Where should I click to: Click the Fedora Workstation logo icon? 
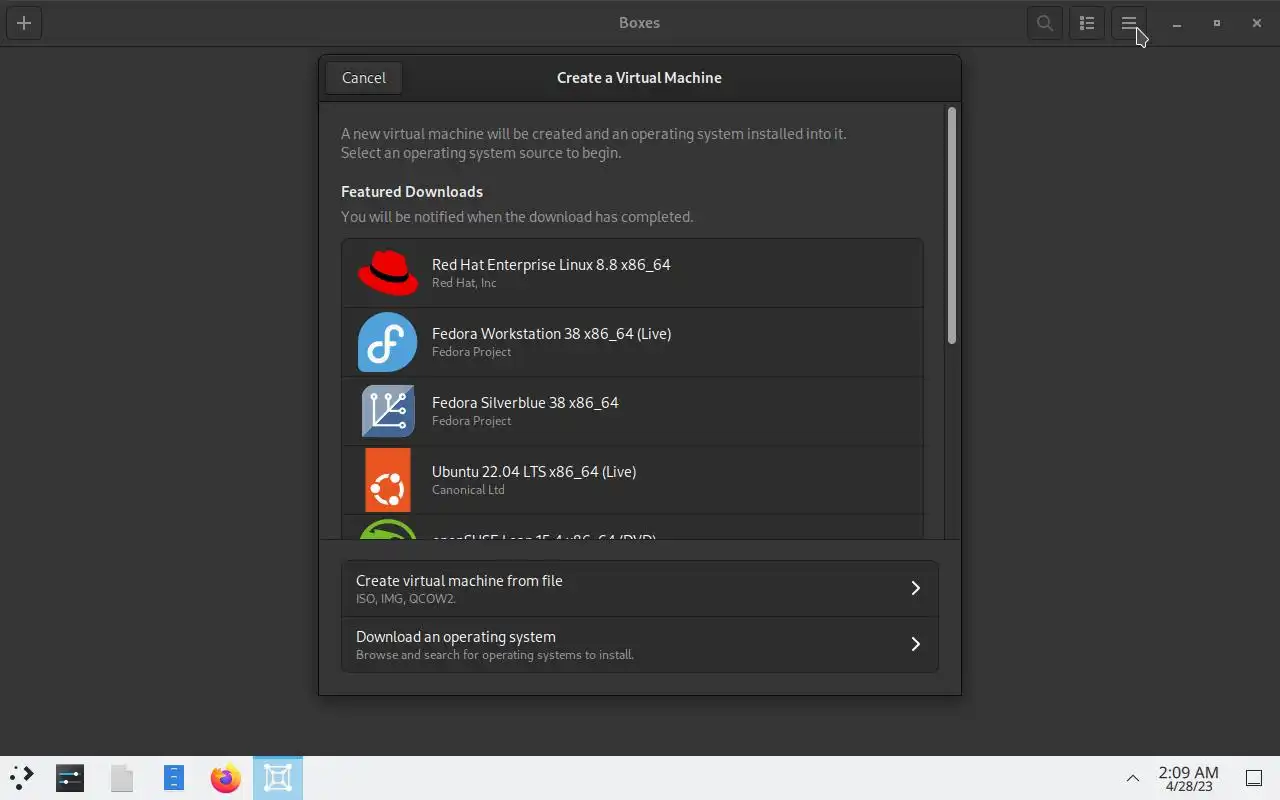point(388,342)
